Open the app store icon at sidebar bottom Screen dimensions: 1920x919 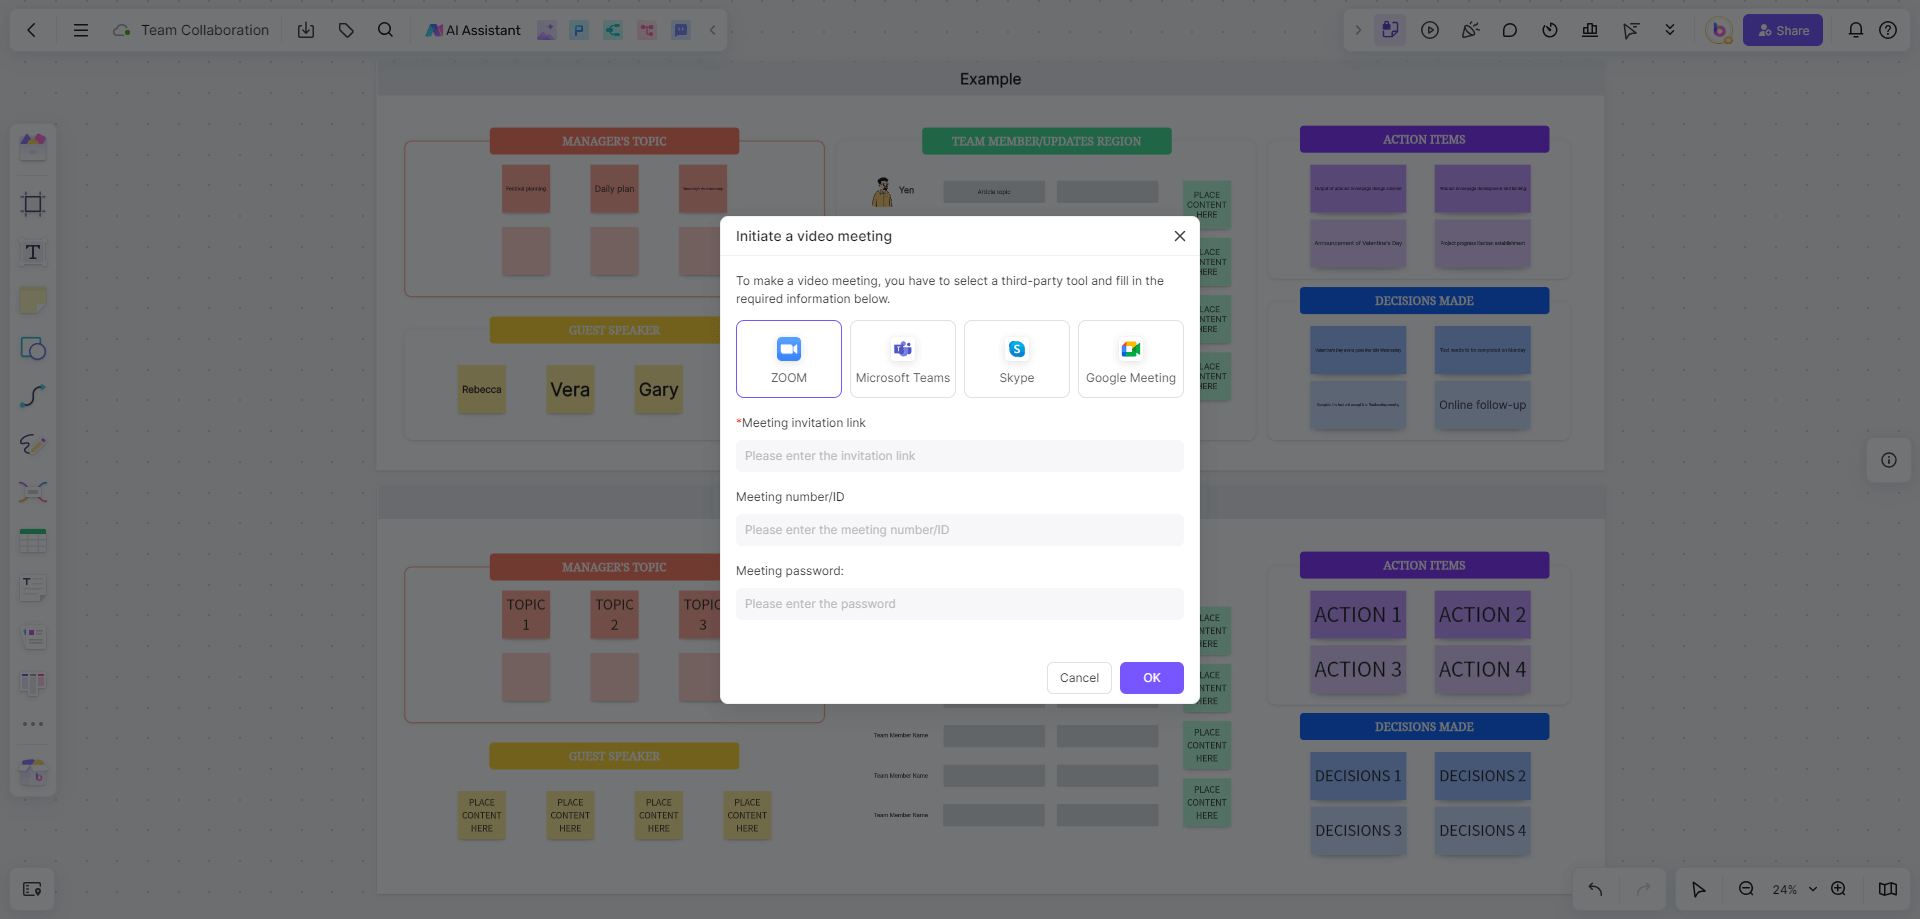tap(33, 771)
